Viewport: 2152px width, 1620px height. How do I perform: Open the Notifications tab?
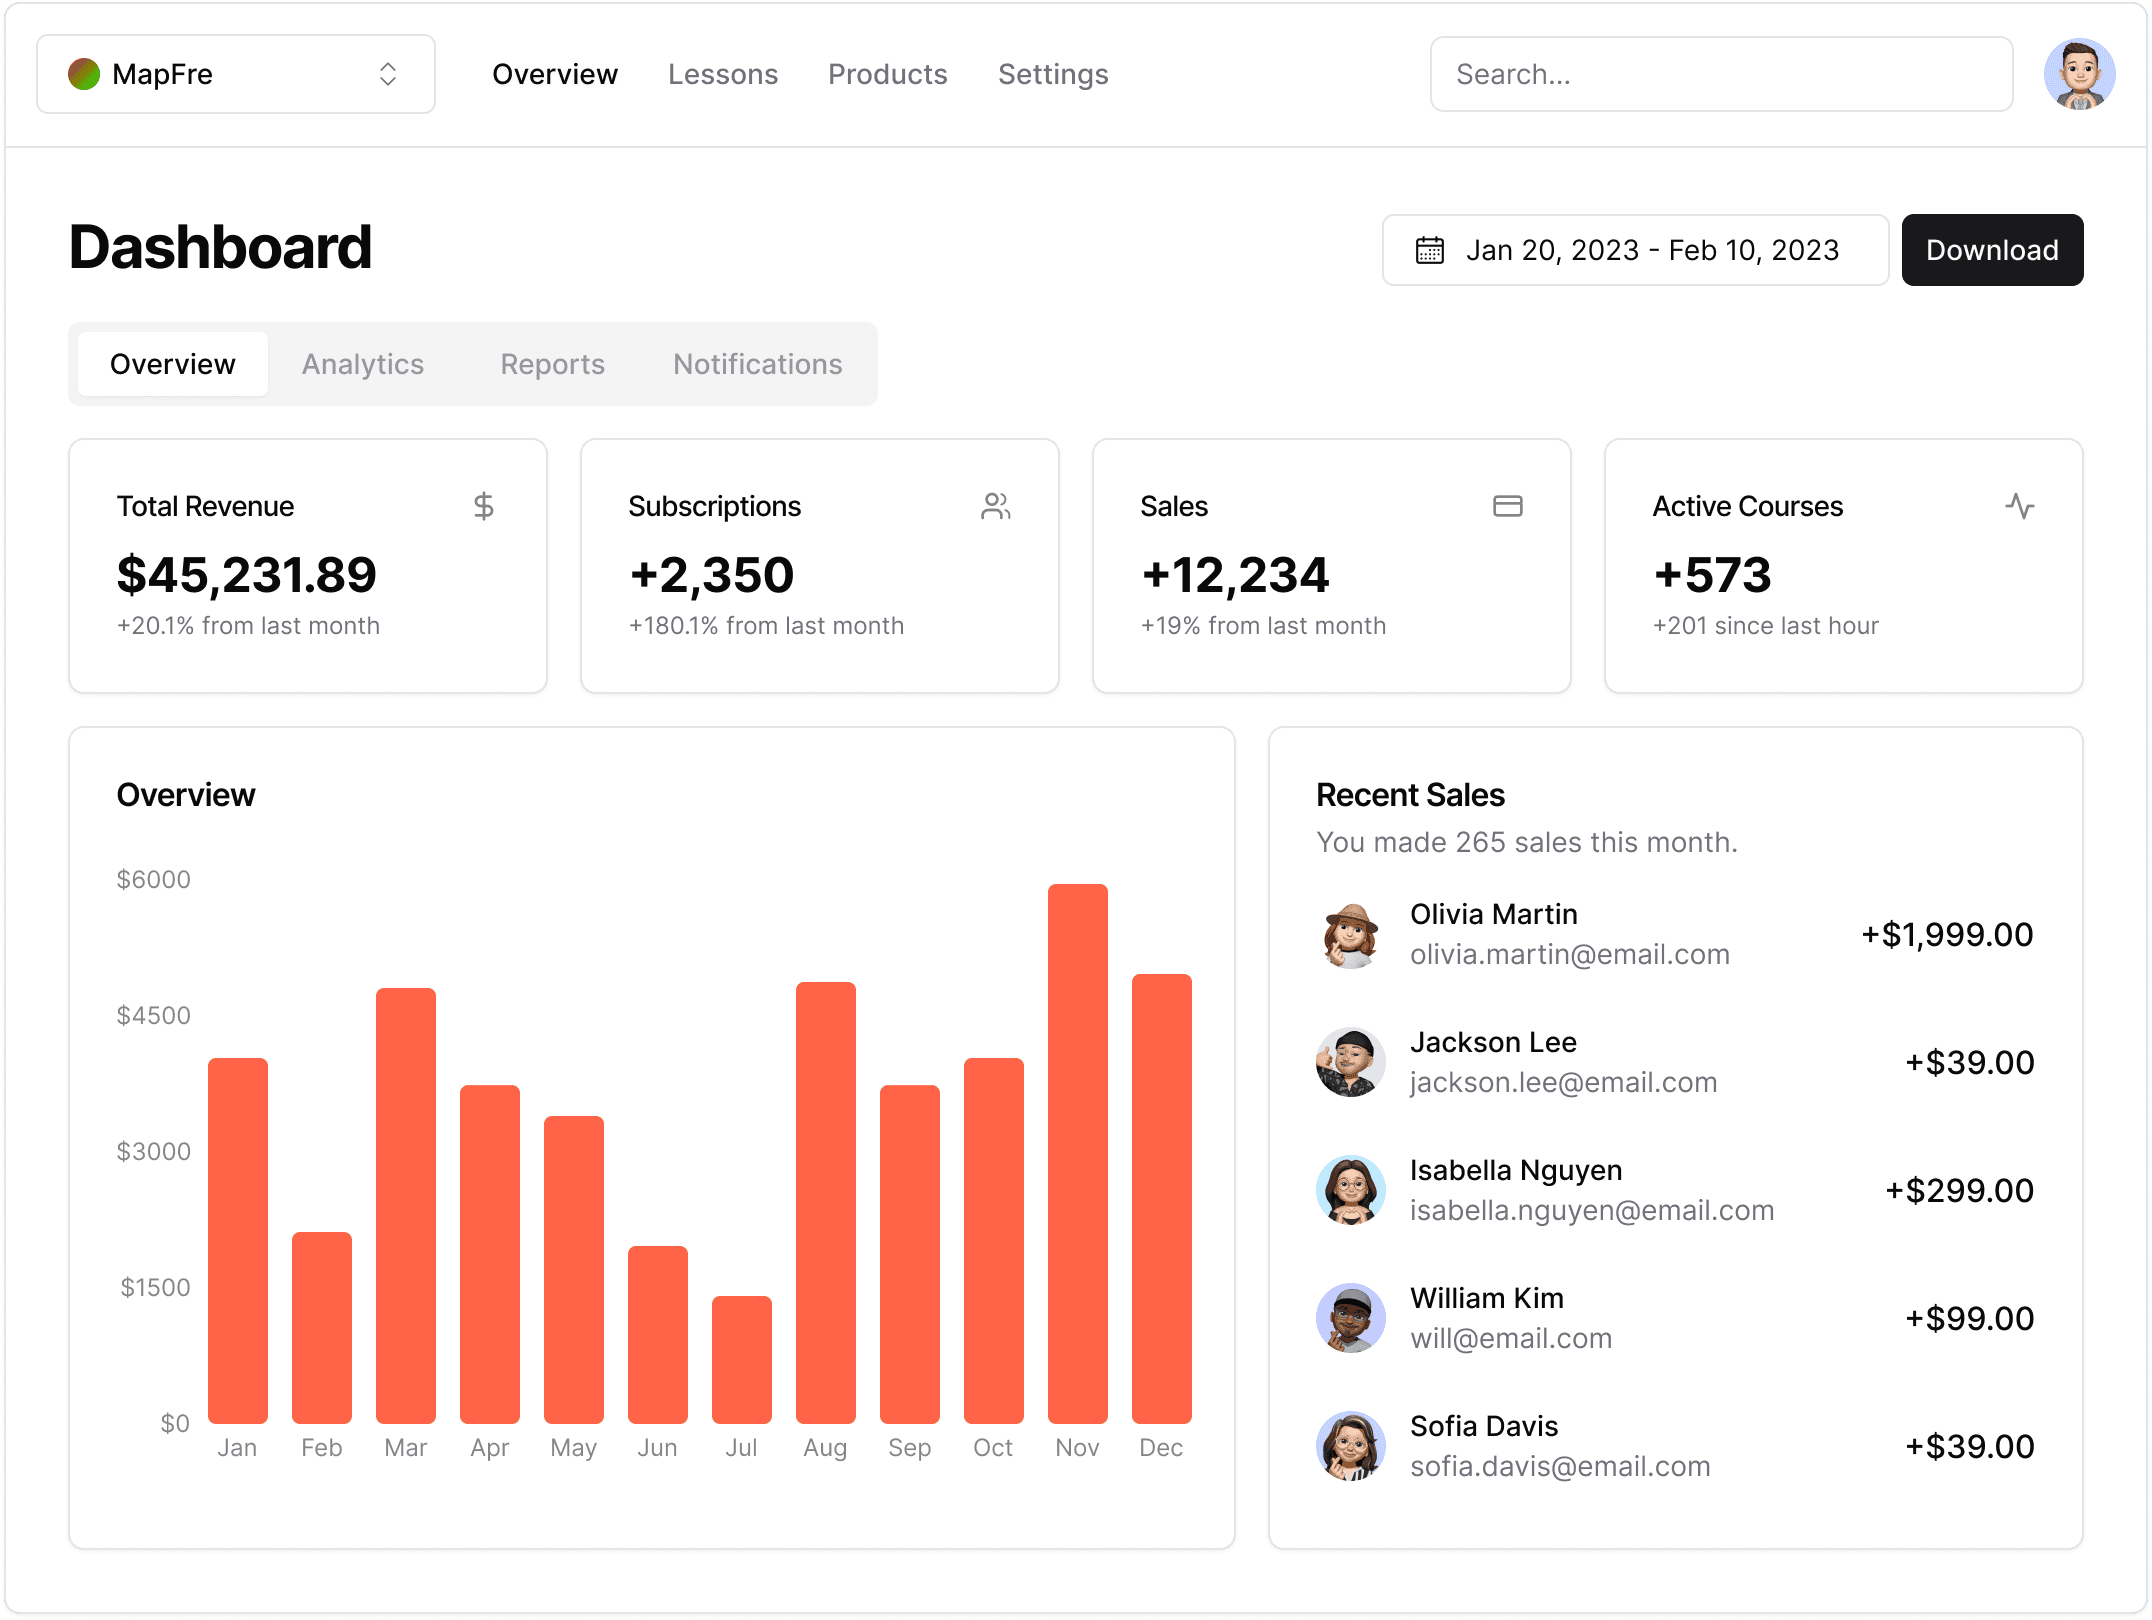(x=757, y=364)
